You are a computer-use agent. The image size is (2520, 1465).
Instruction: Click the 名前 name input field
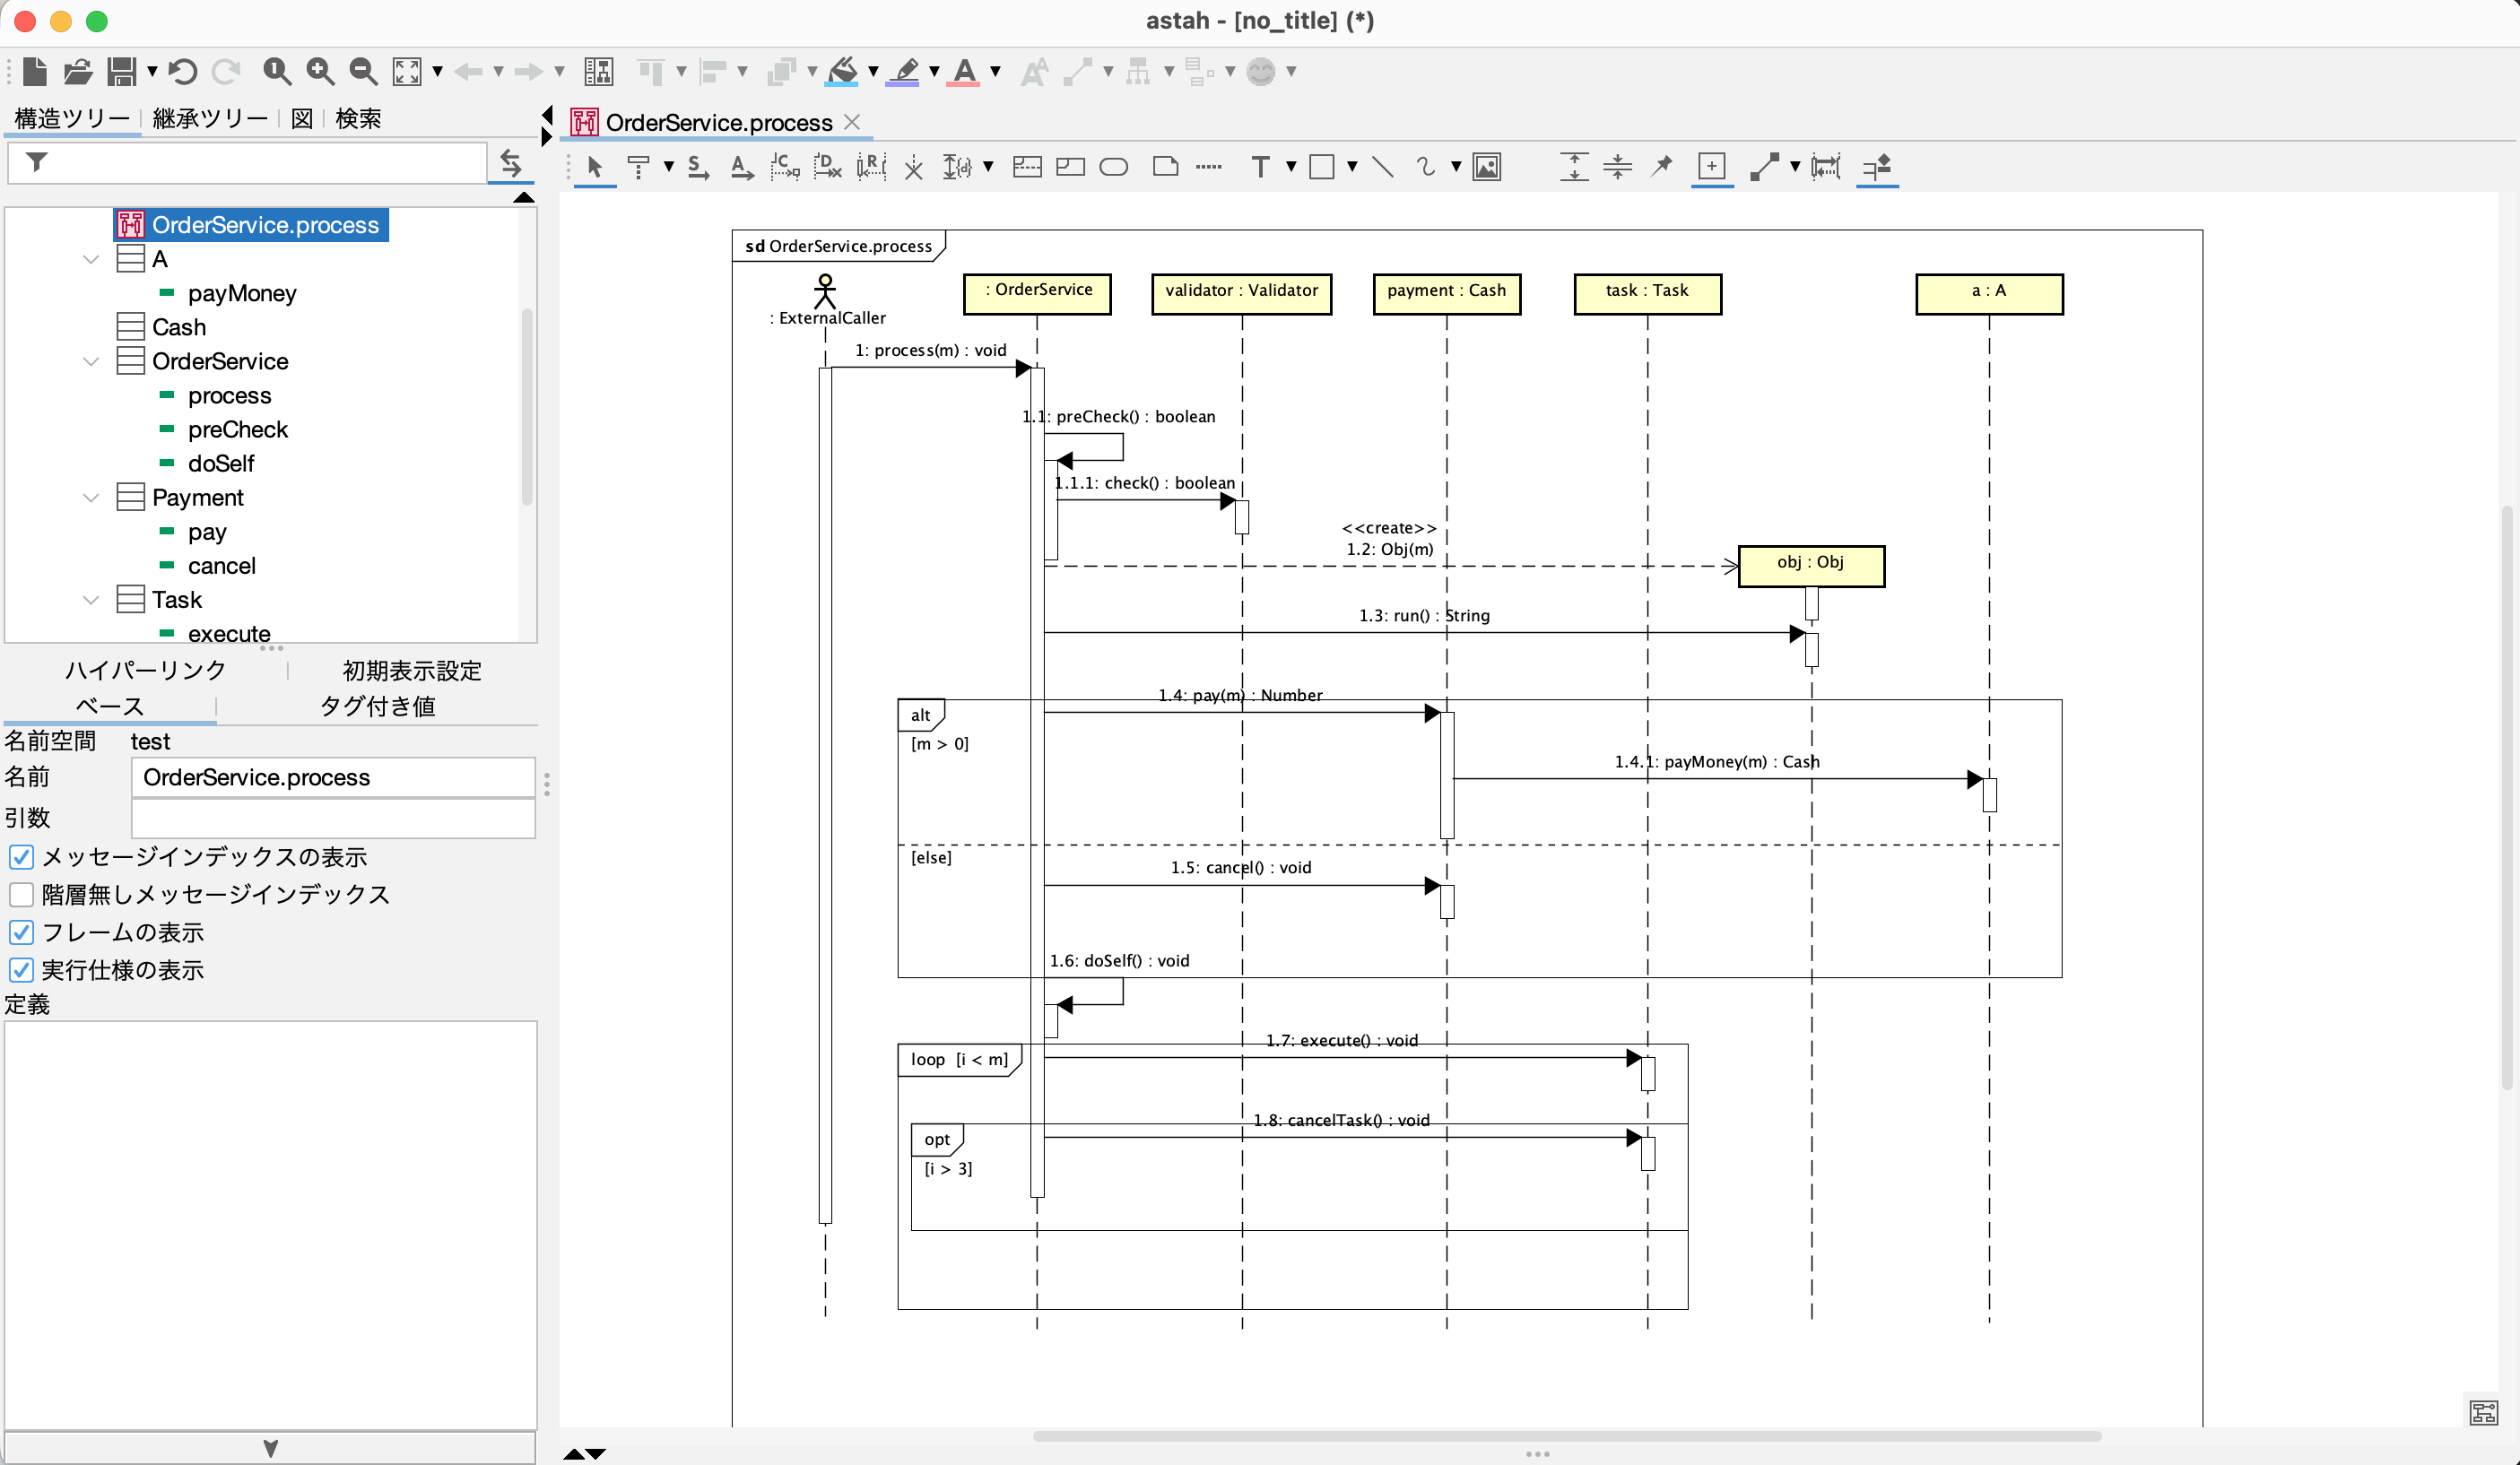point(333,777)
